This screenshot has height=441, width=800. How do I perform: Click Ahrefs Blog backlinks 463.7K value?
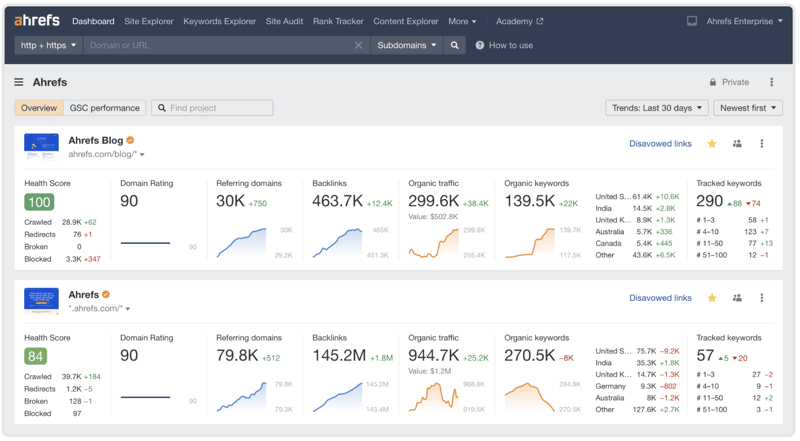pyautogui.click(x=338, y=201)
